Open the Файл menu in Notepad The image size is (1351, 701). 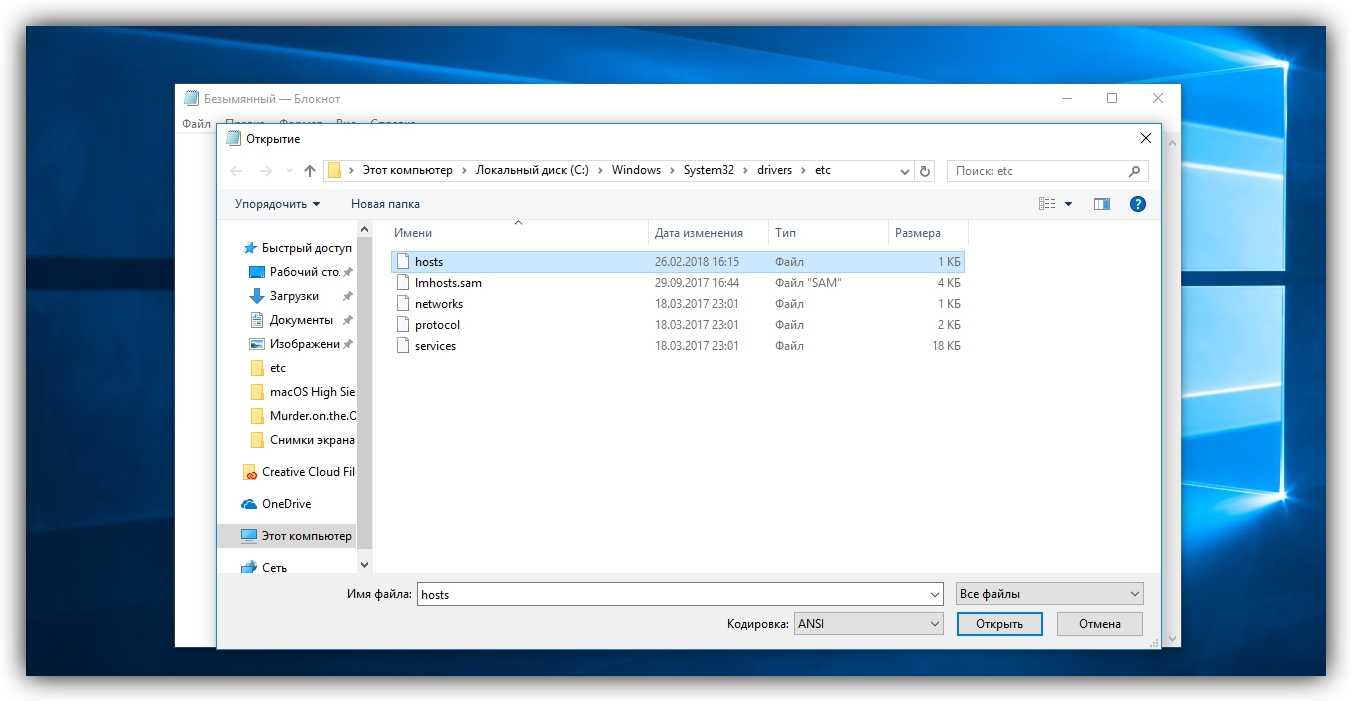pyautogui.click(x=196, y=124)
